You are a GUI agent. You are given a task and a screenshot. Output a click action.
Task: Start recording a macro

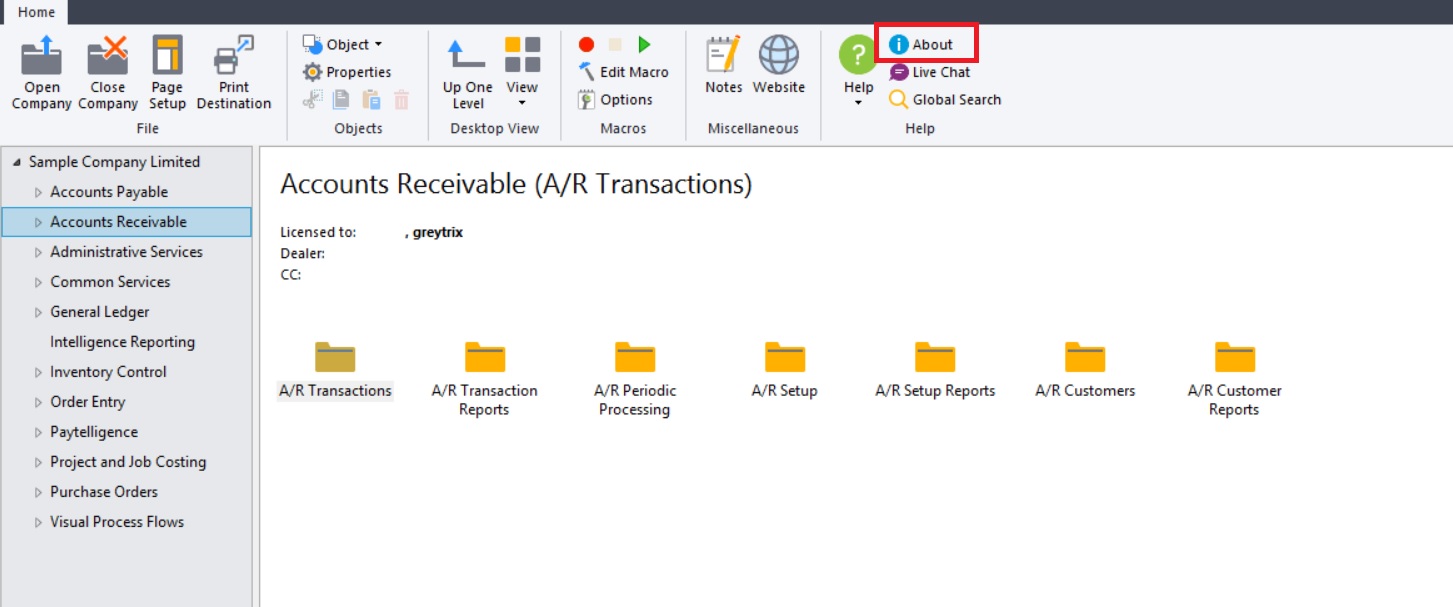click(585, 44)
